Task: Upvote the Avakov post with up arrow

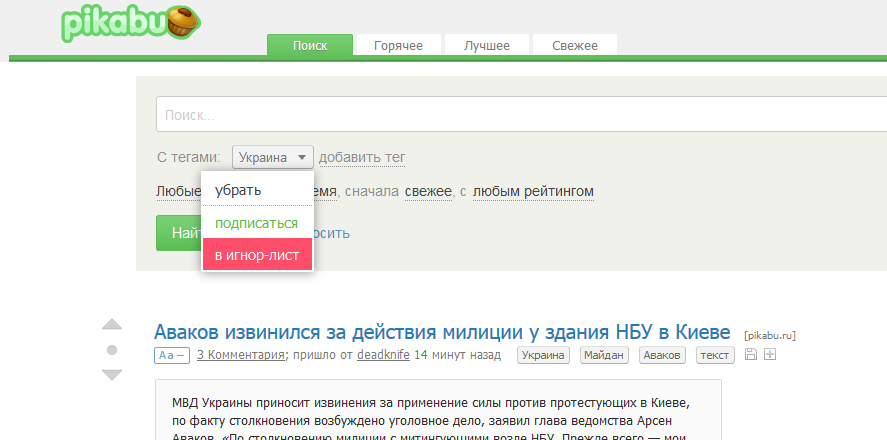Action: [112, 324]
